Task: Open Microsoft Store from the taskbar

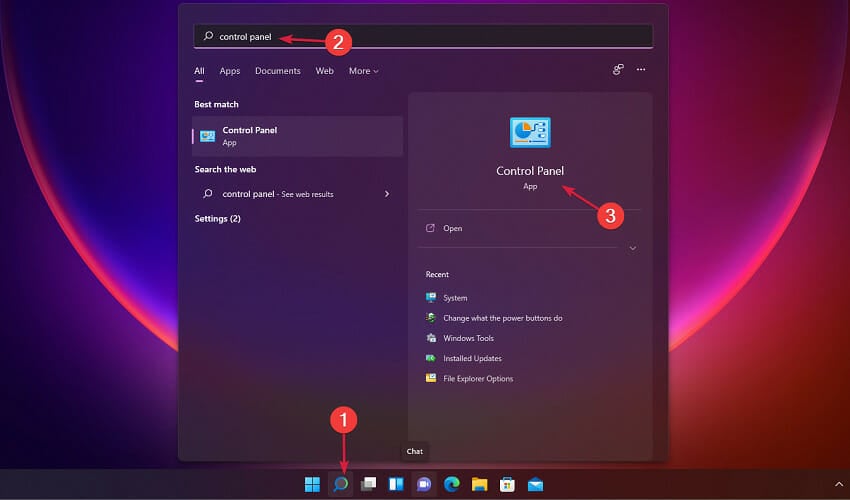Action: (x=507, y=484)
